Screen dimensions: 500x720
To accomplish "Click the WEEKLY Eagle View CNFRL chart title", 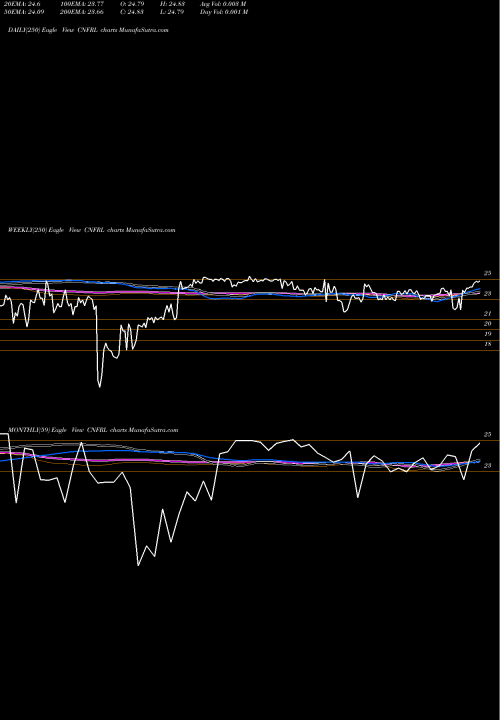I will coord(92,230).
